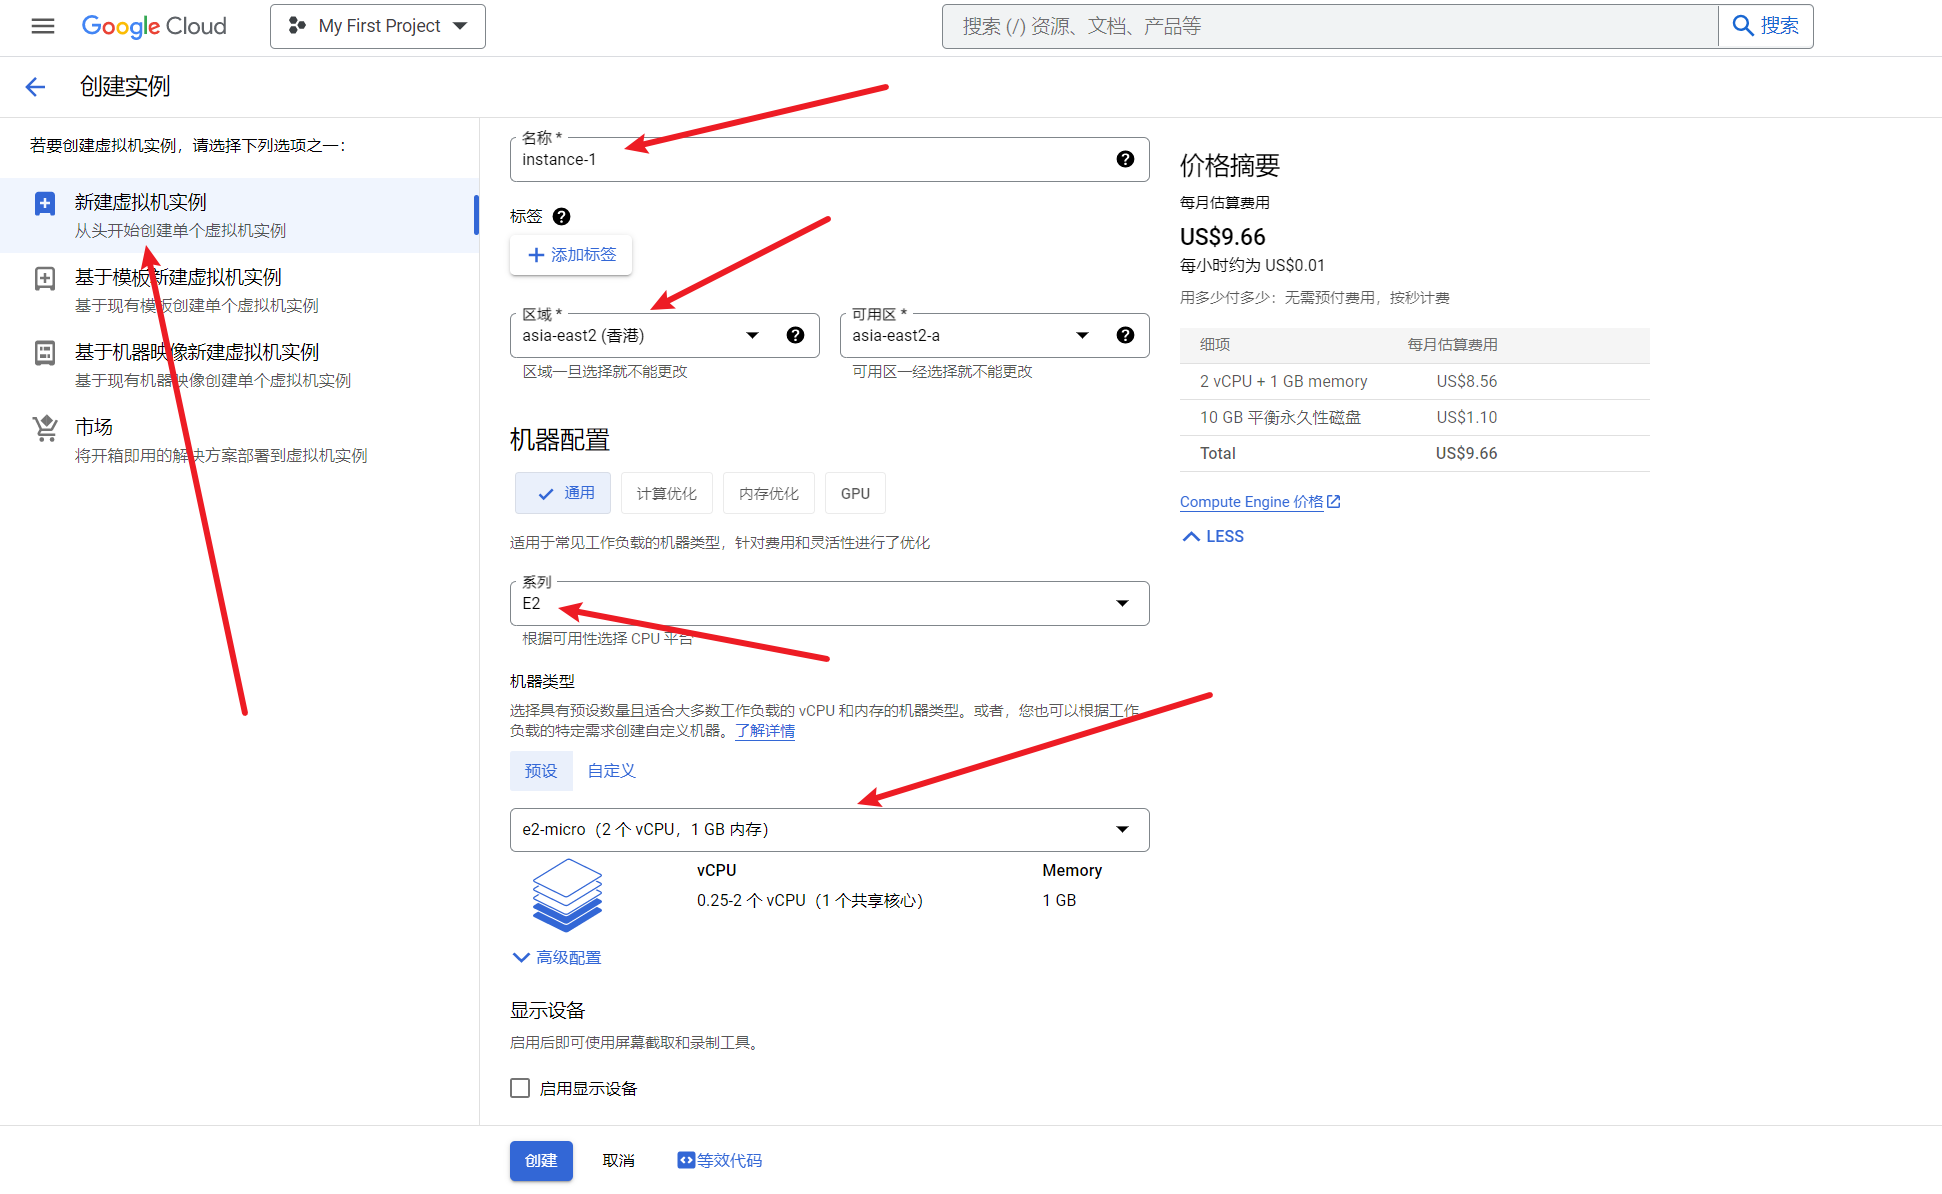Enable the 启用显示设备 checkbox
The height and width of the screenshot is (1194, 1942).
520,1088
